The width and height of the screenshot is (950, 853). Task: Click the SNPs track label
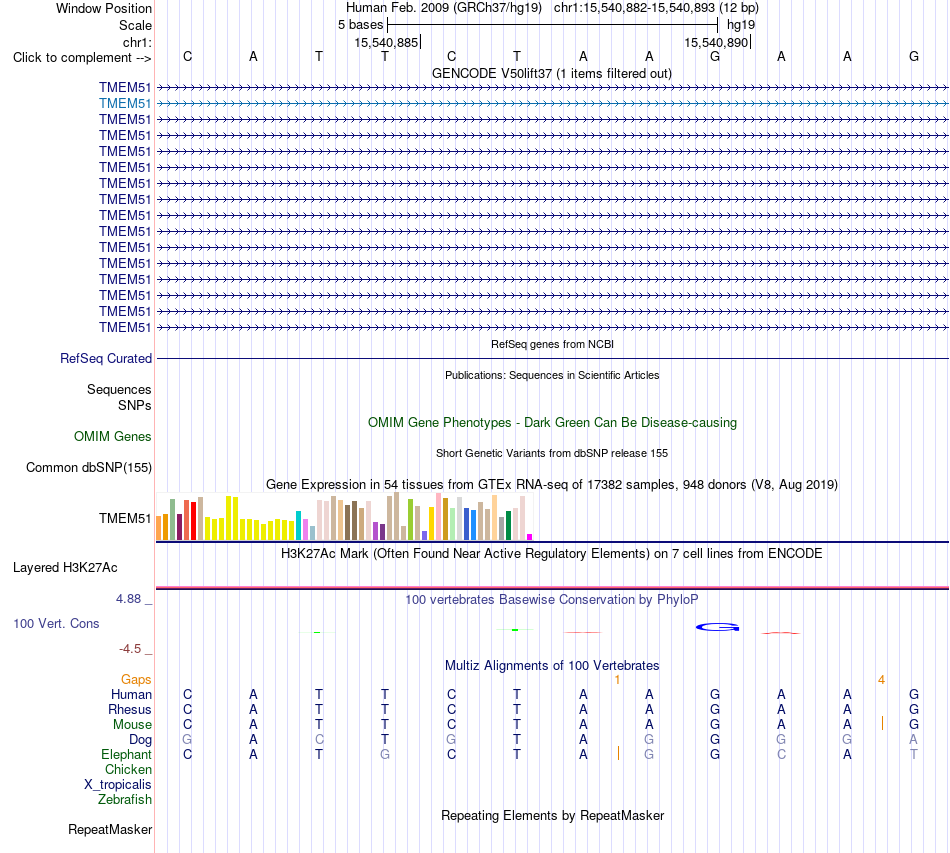pos(135,405)
